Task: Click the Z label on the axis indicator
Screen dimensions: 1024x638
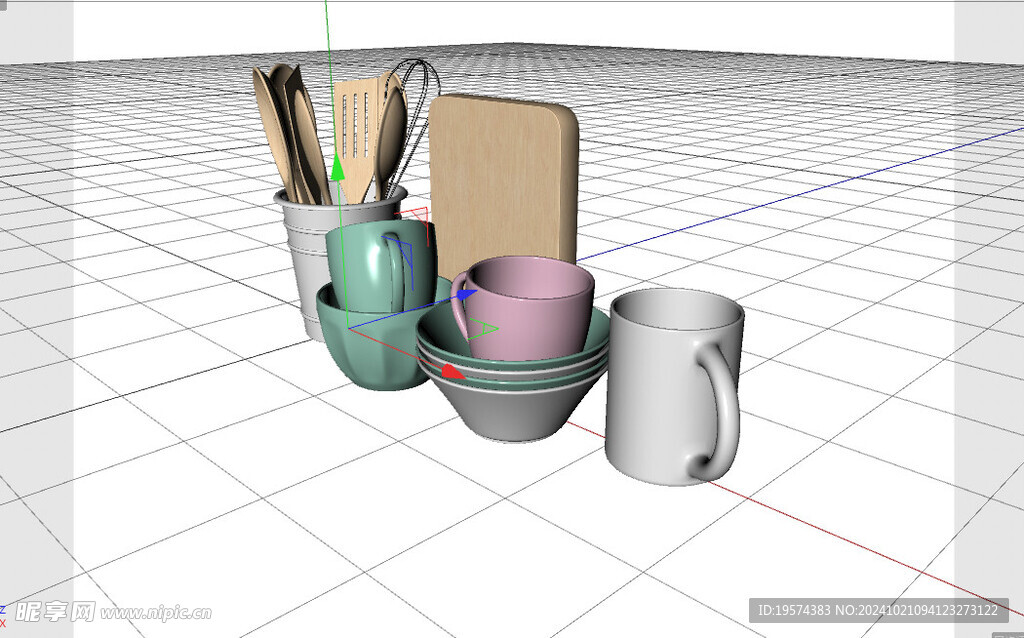Action: click(4, 609)
